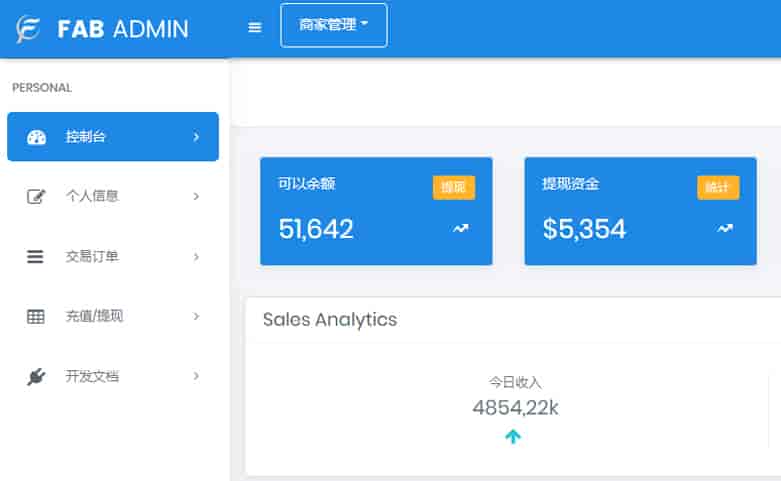This screenshot has height=481, width=781.
Task: Click the 个人信息 edit icon
Action: pos(36,197)
